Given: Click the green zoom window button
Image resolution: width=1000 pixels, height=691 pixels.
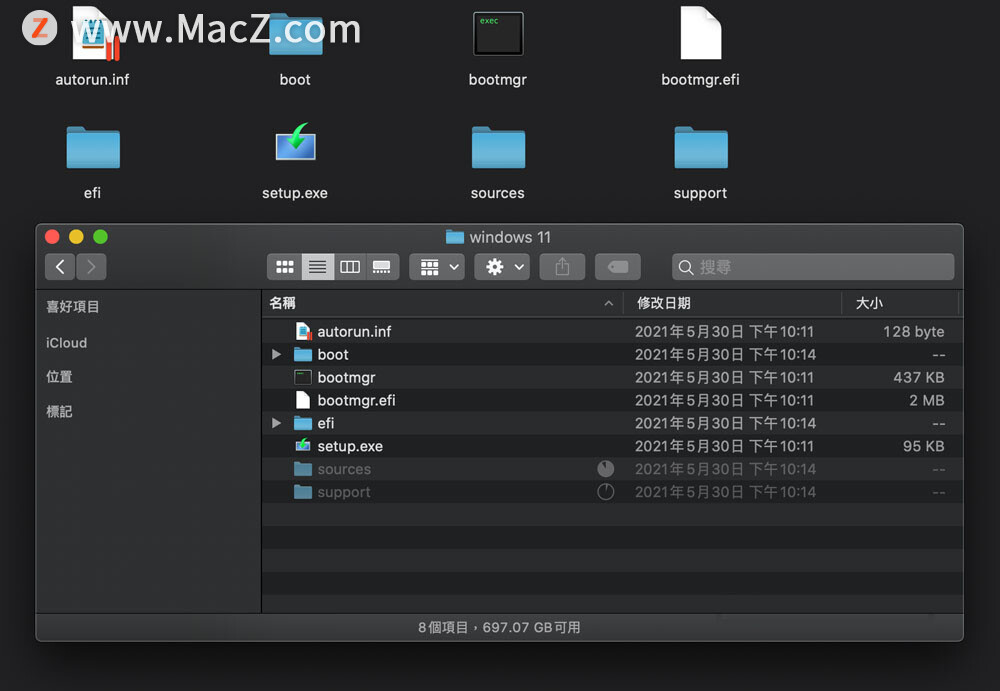Looking at the screenshot, I should pyautogui.click(x=100, y=237).
